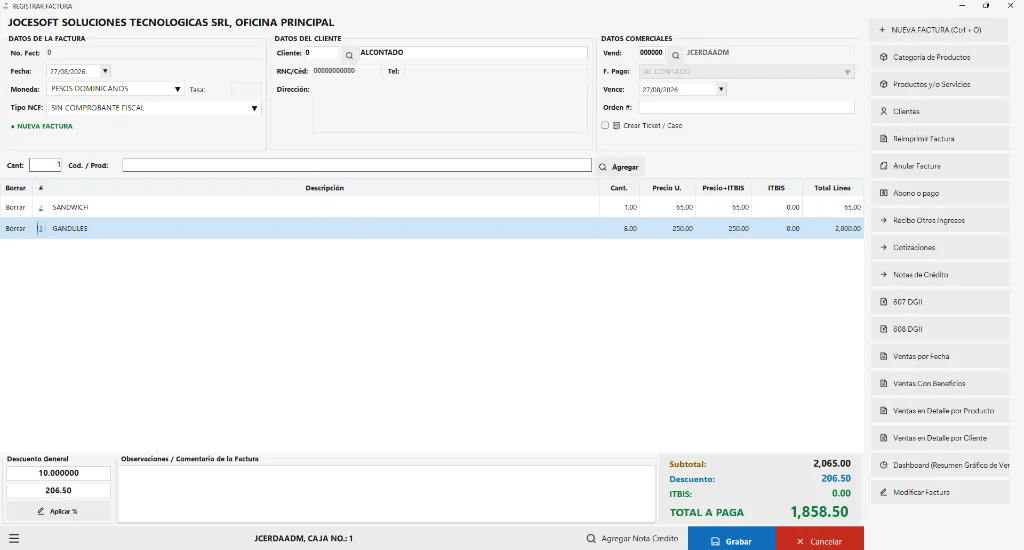Click the Grabar save disk icon
Screen dimensions: 1024x550
pyautogui.click(x=715, y=542)
